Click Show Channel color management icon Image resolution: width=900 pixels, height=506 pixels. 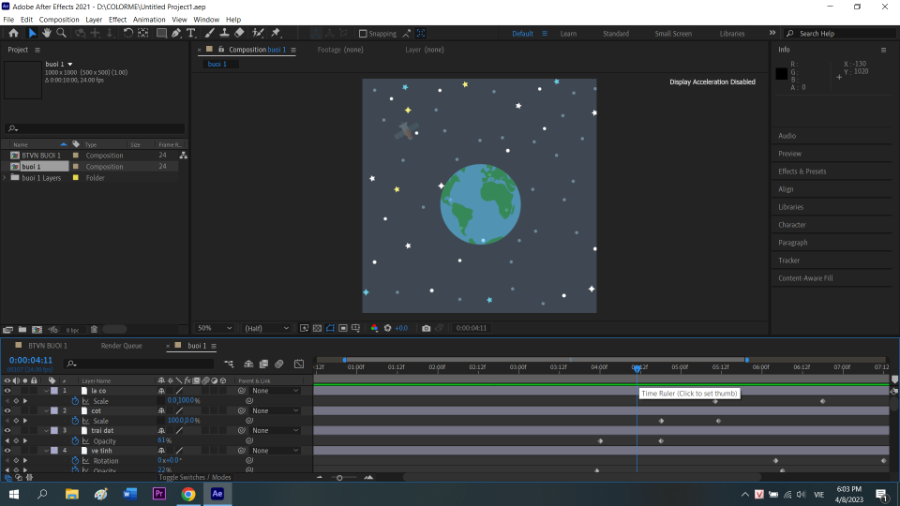[374, 328]
